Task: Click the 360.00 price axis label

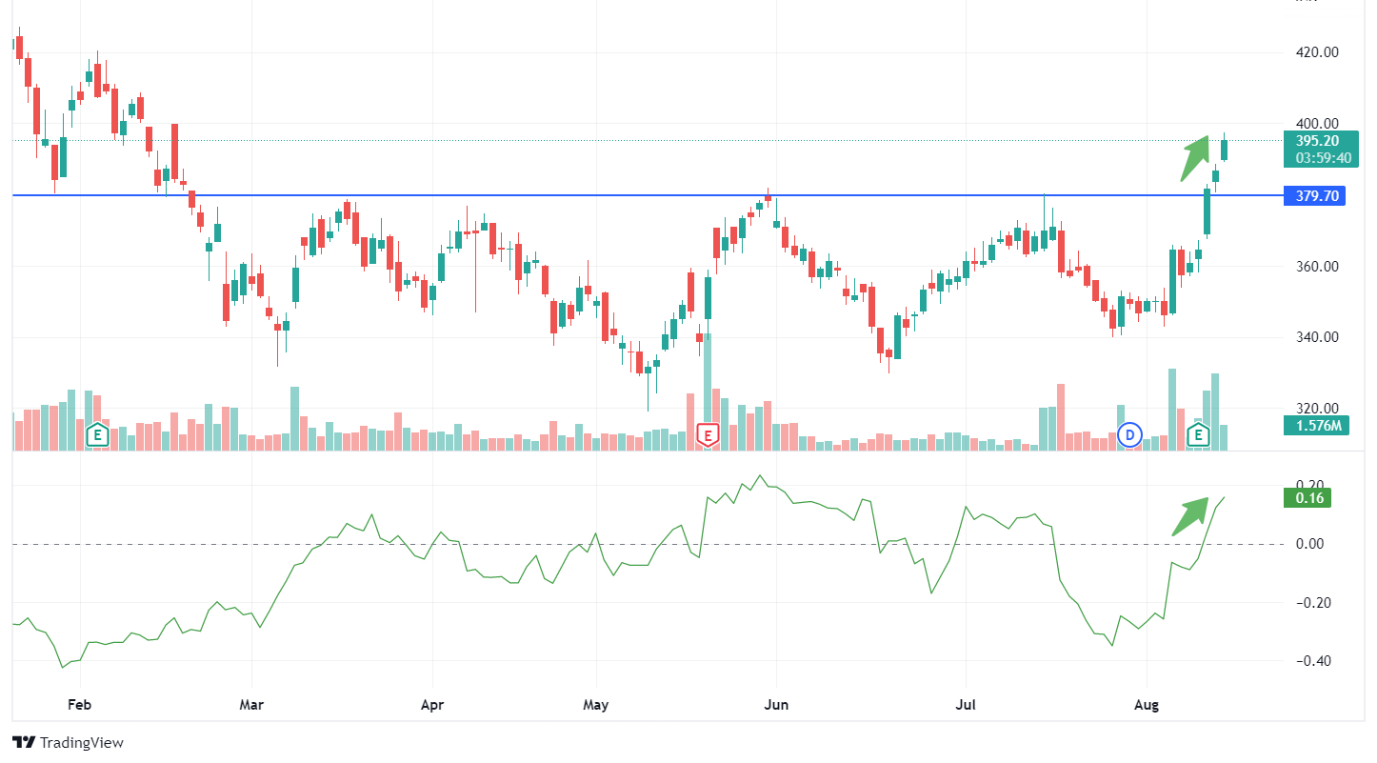Action: coord(1317,266)
